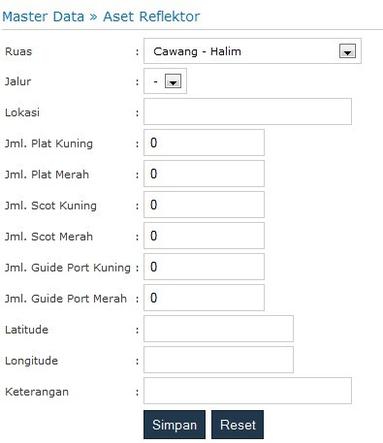Click the Longitude input box
Screen dimensions: 383x443
coord(218,360)
